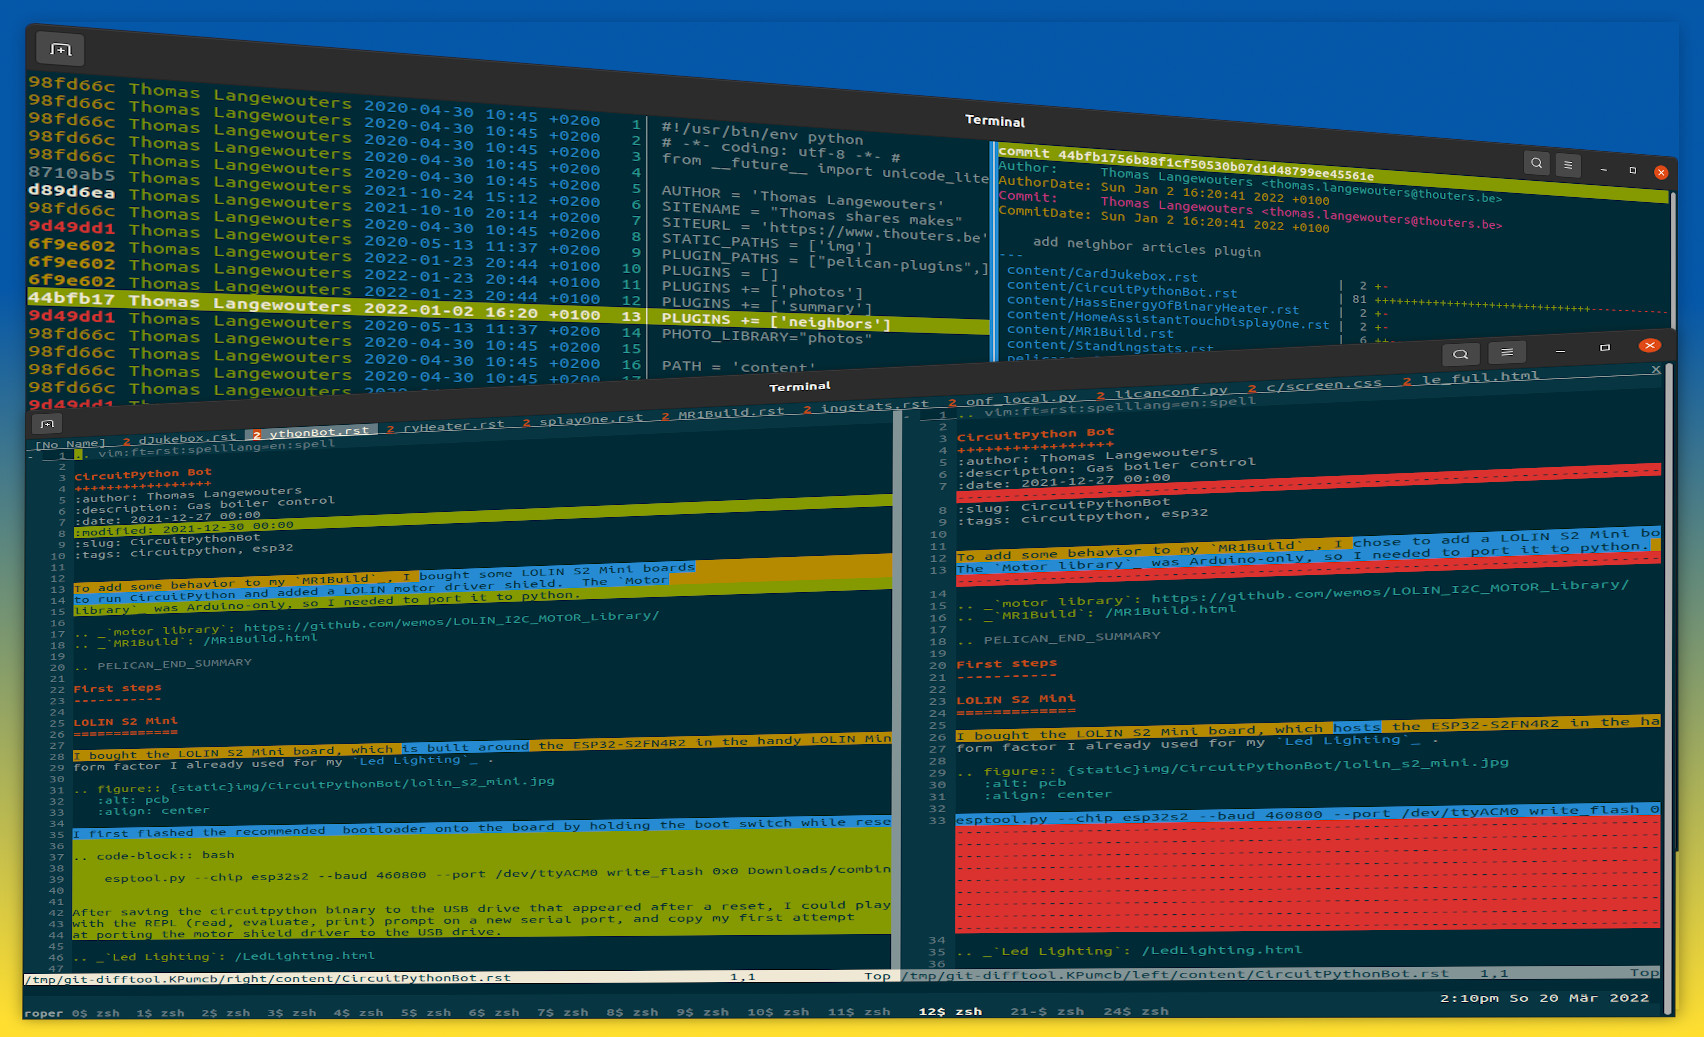Select screen window 9$ zsh

(x=701, y=1012)
